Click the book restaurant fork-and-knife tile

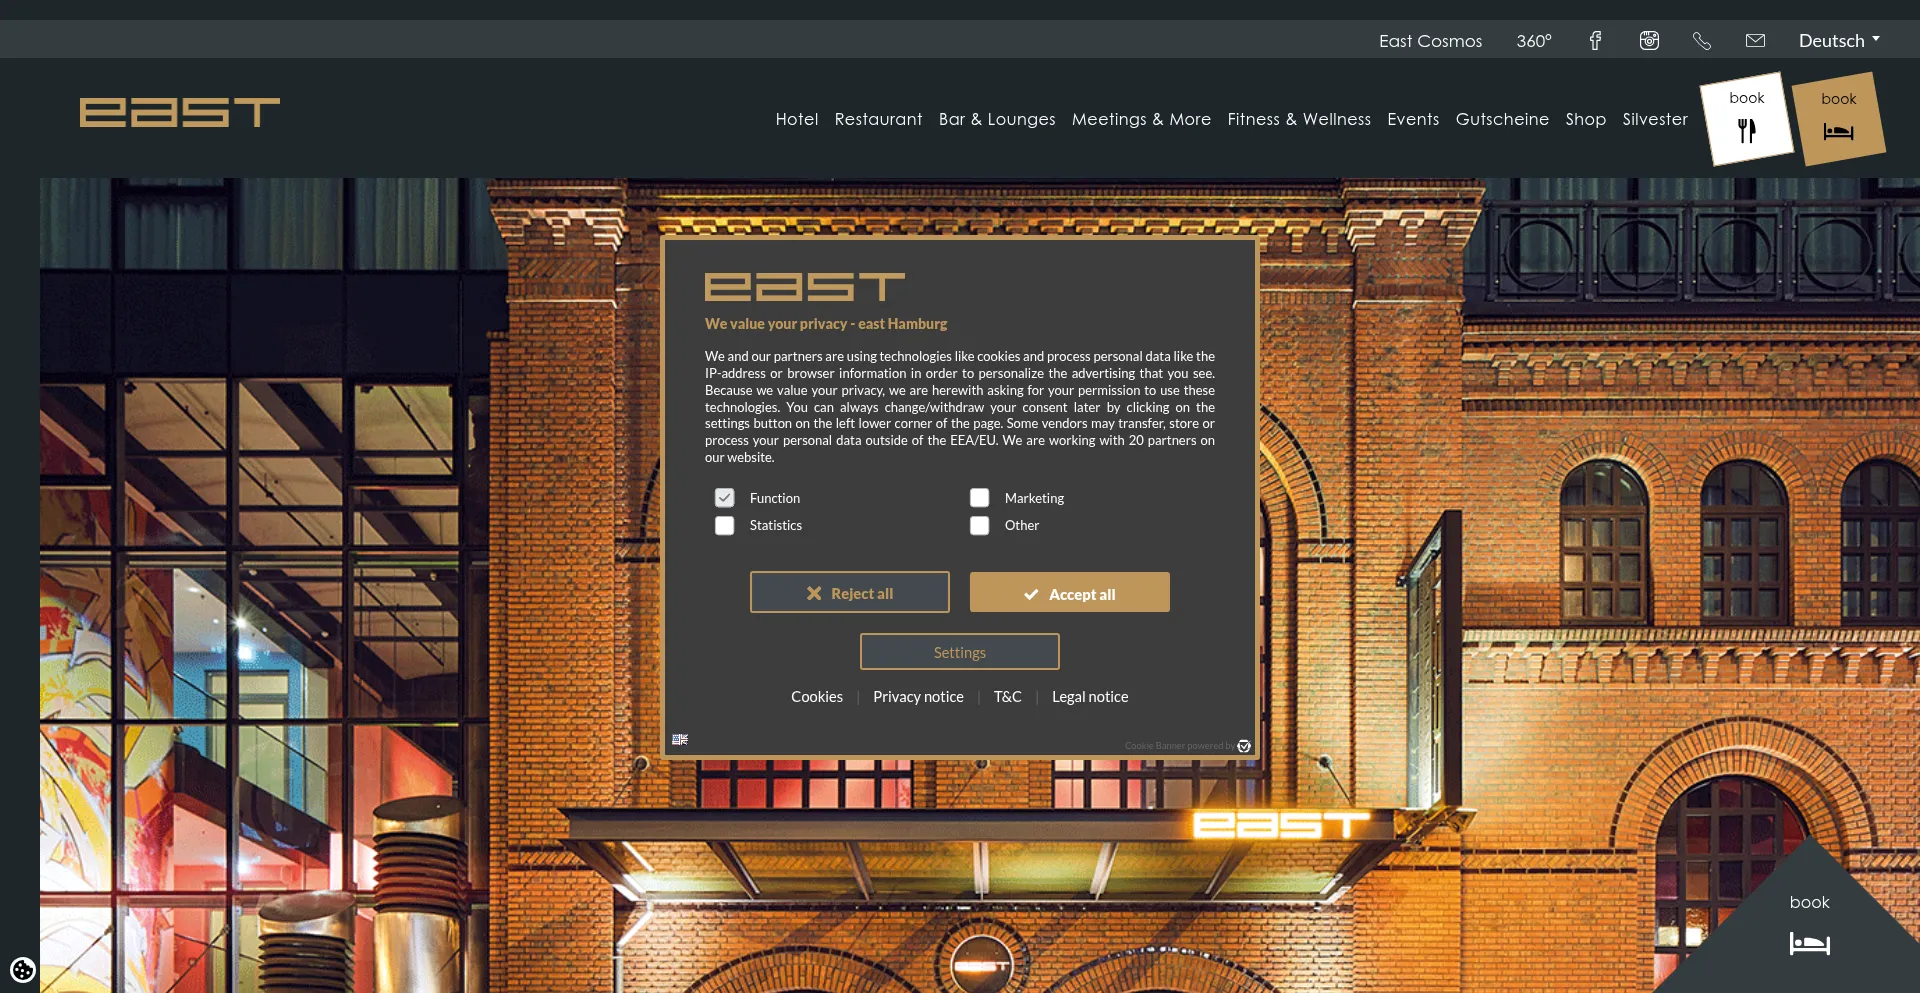[x=1746, y=119]
